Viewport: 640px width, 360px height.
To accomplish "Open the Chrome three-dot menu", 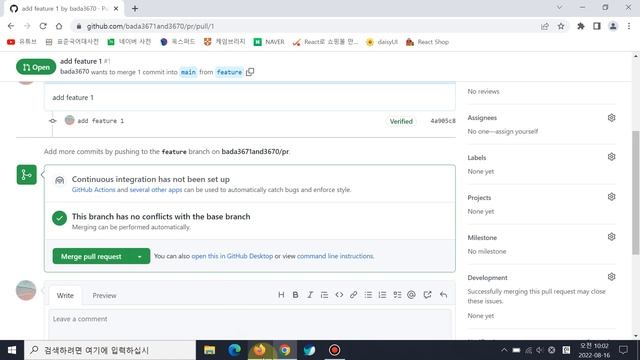I will pos(629,26).
